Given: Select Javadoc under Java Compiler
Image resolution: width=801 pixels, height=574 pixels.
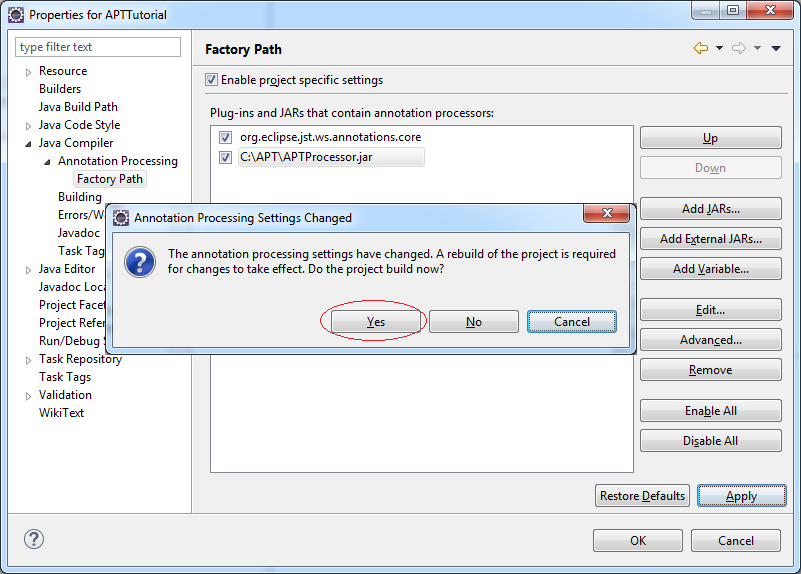Looking at the screenshot, I should coord(79,233).
